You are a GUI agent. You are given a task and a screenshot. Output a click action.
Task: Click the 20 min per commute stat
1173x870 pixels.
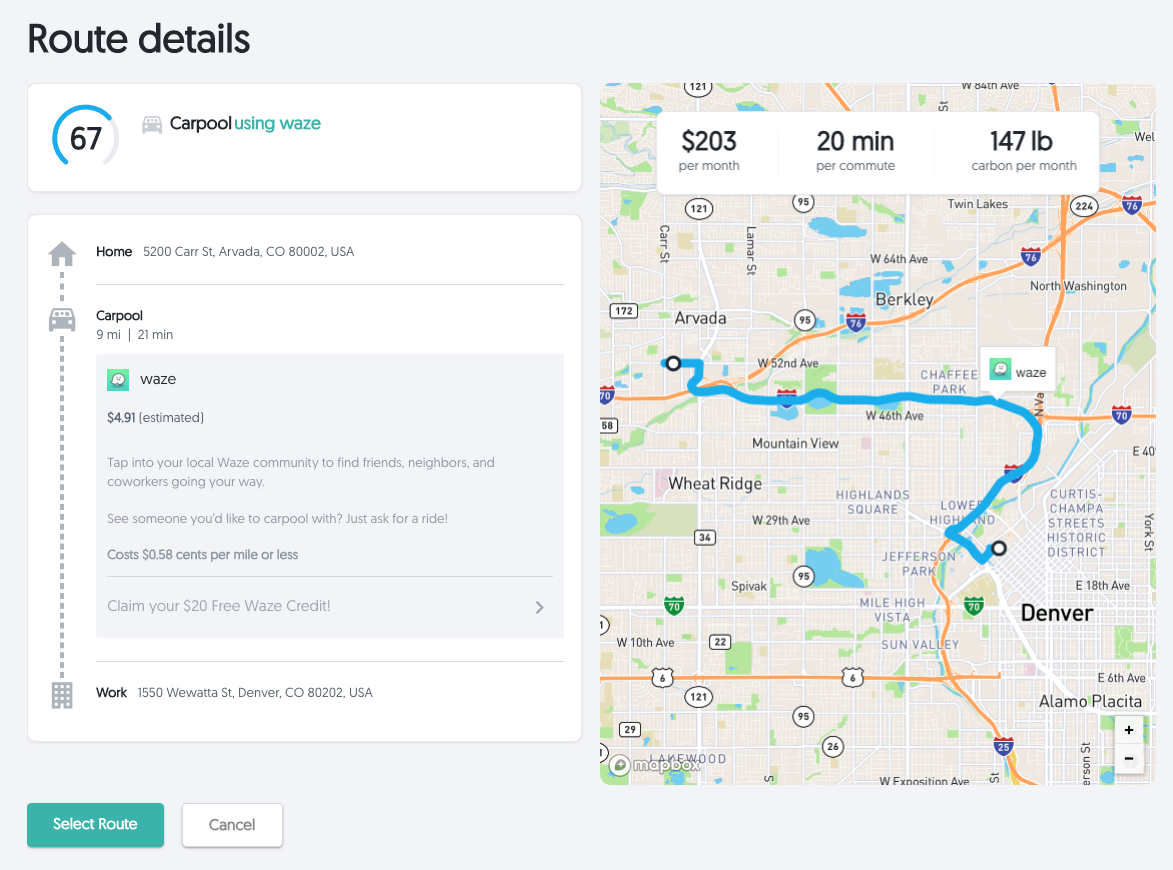pos(855,150)
